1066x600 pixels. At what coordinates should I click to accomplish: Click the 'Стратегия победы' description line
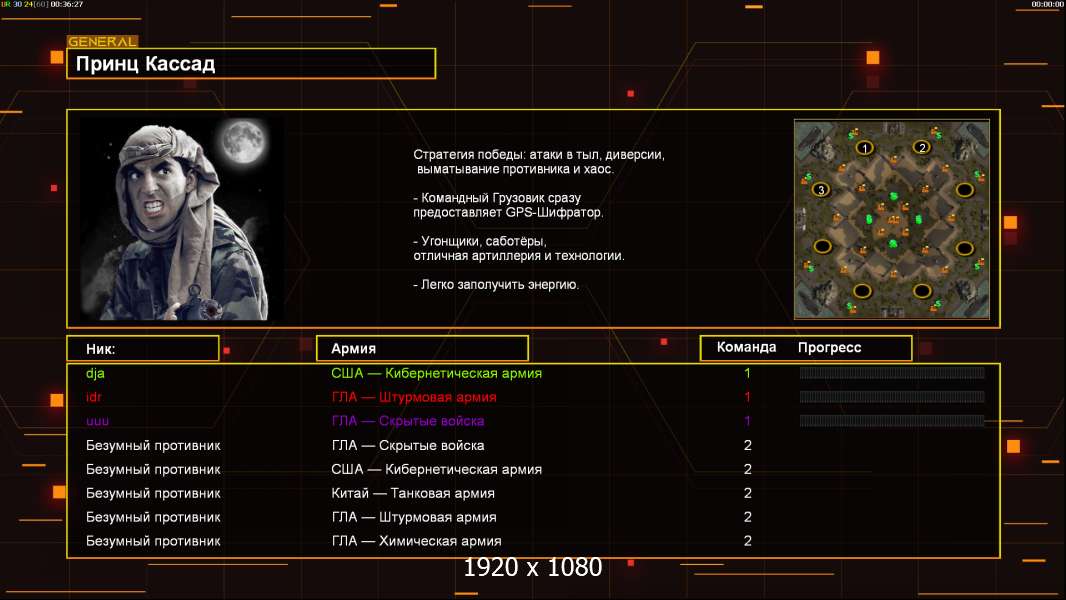pos(539,154)
